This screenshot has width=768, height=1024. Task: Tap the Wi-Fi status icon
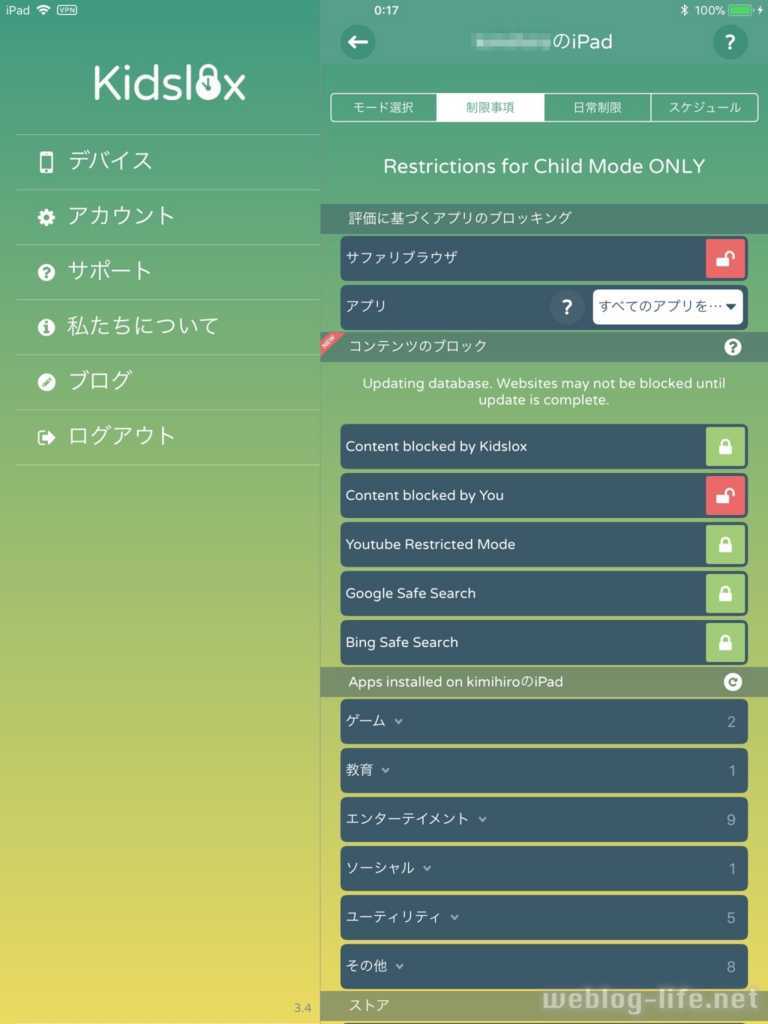click(44, 10)
